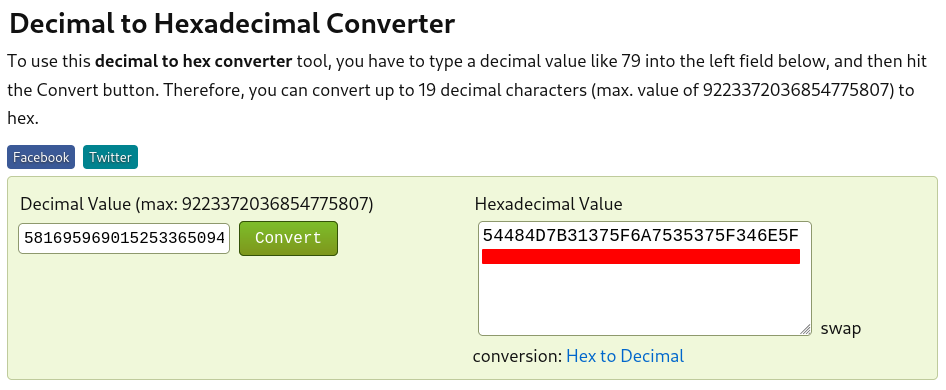Image resolution: width=946 pixels, height=390 pixels.
Task: Click the 'swap' text beside the textarea
Action: (840, 328)
